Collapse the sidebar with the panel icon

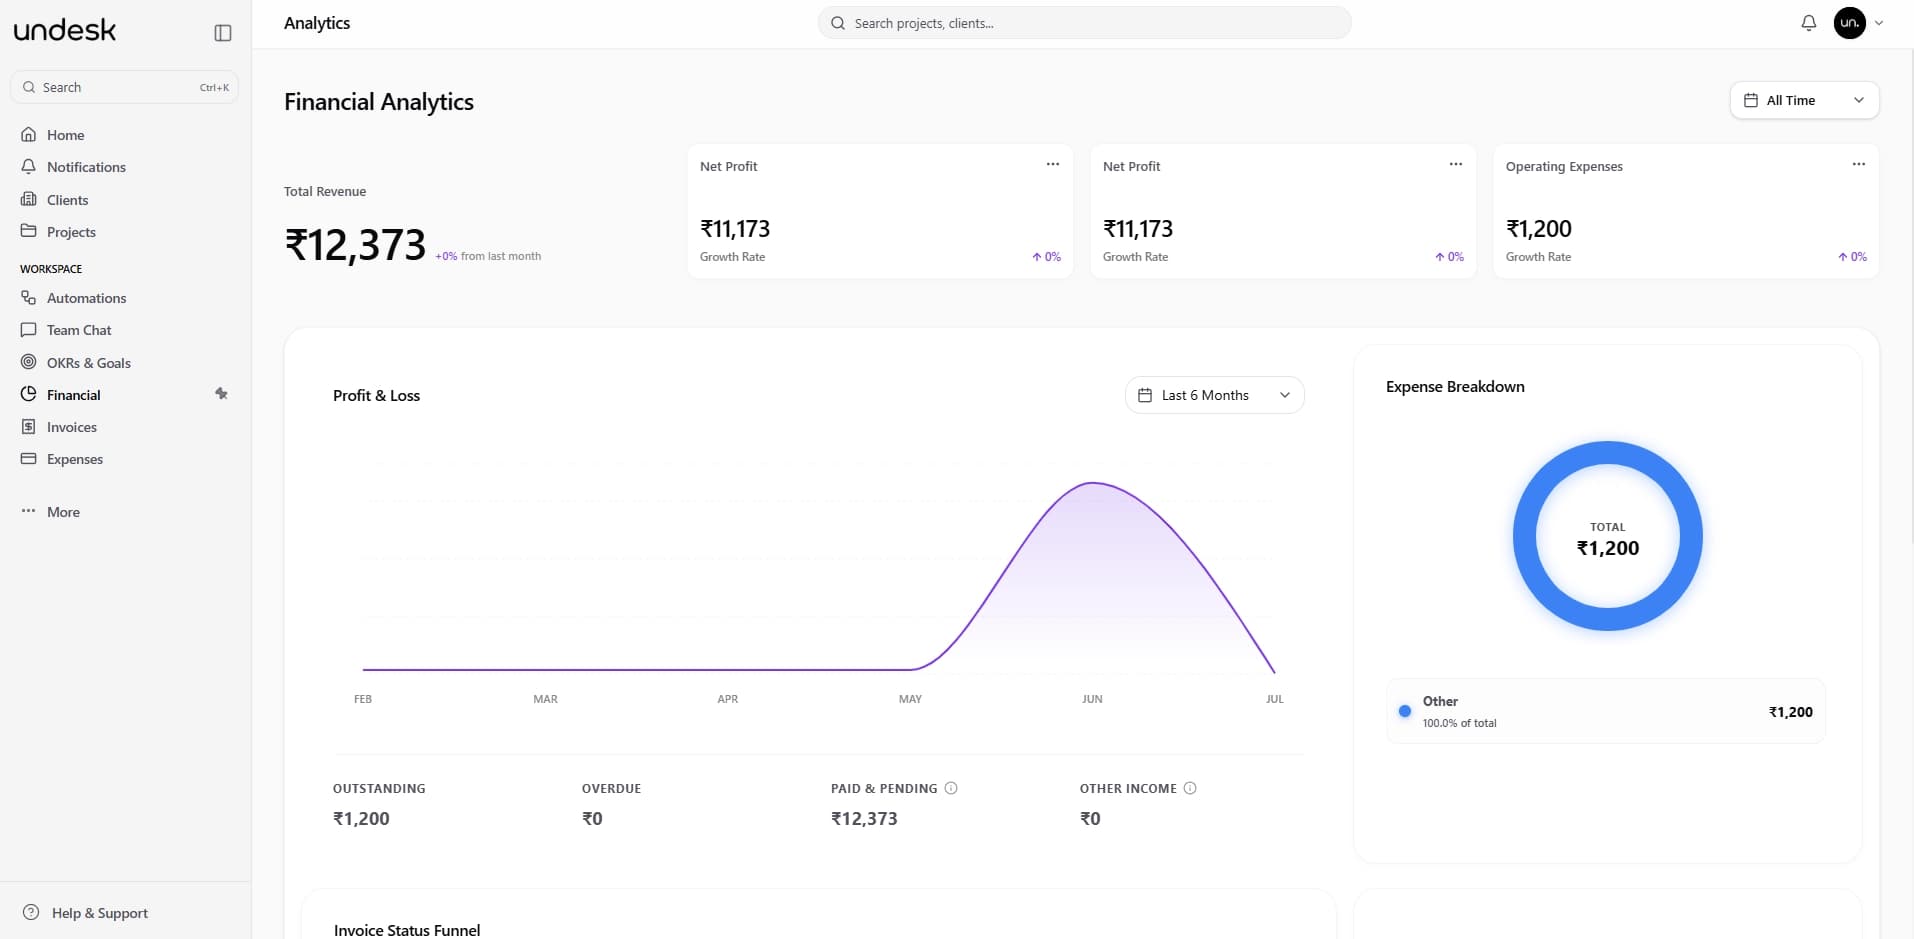pyautogui.click(x=223, y=33)
